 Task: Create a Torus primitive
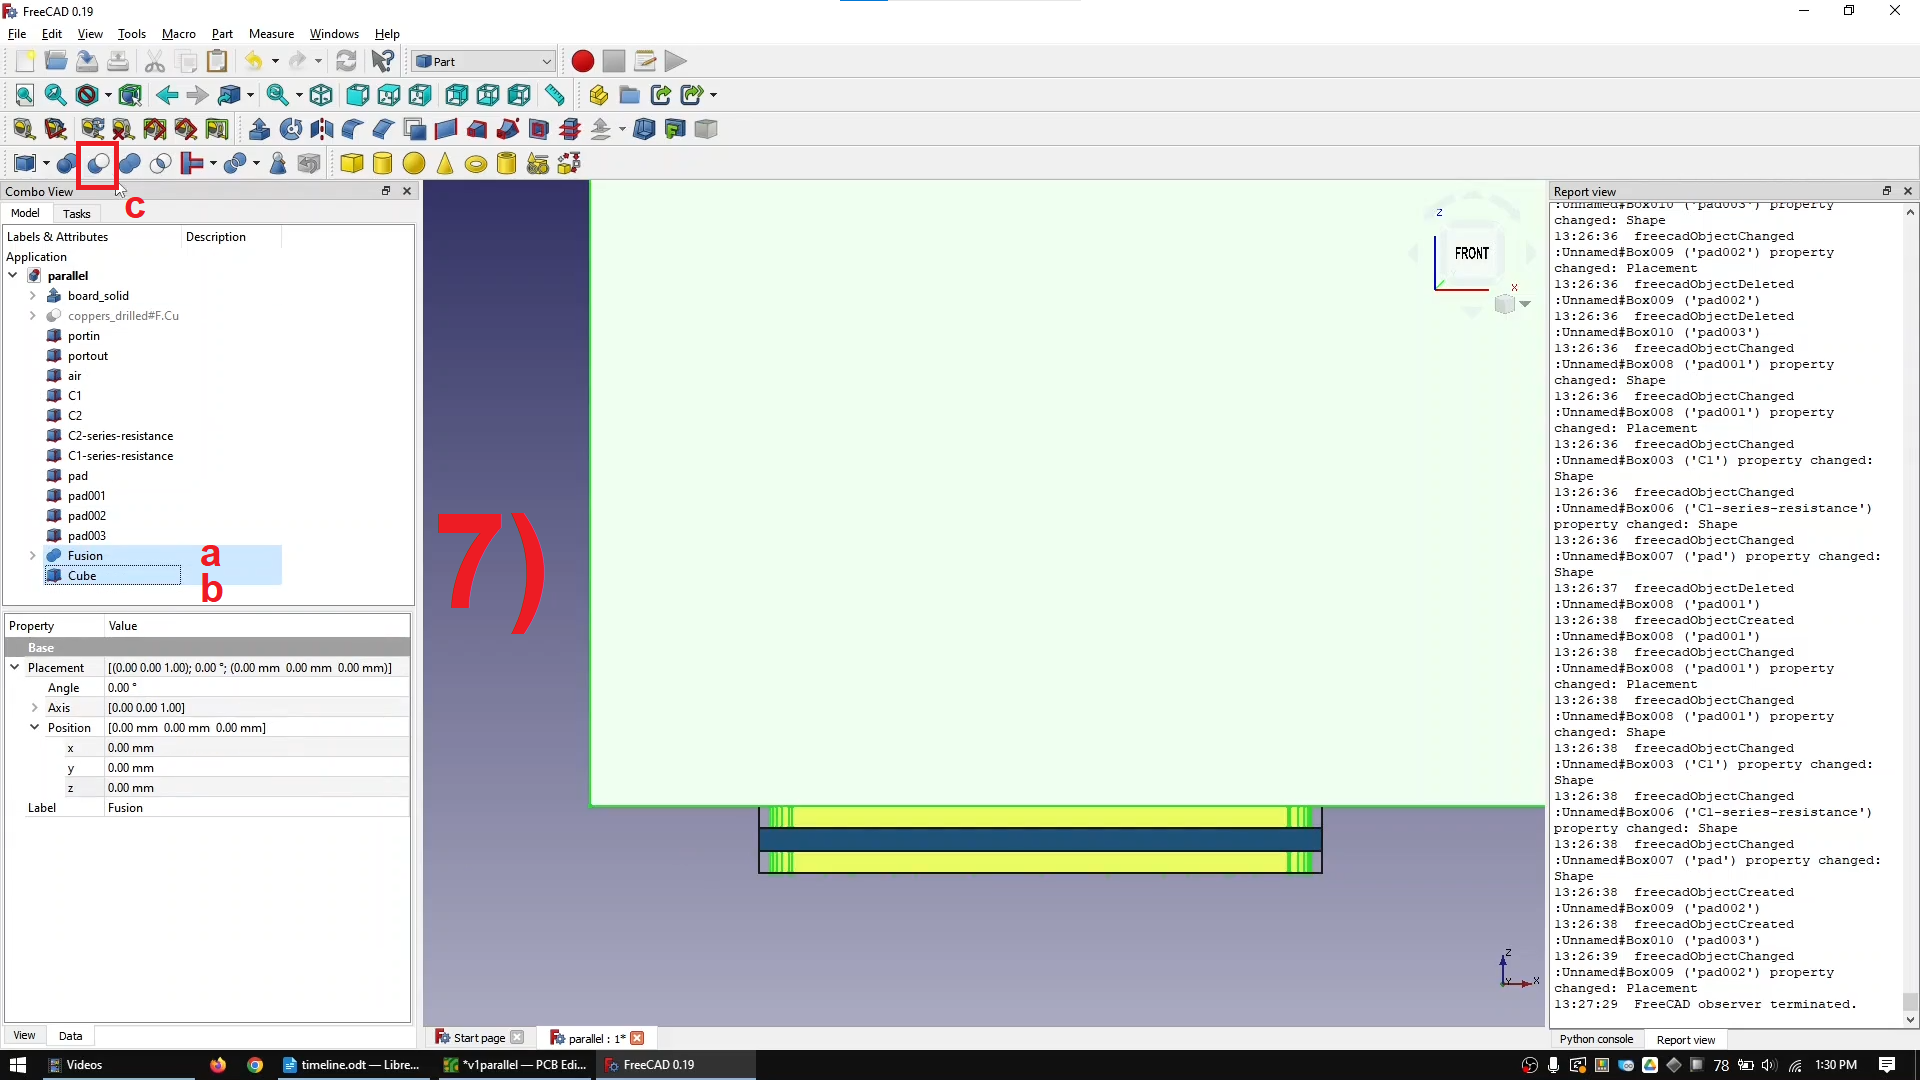[x=476, y=163]
